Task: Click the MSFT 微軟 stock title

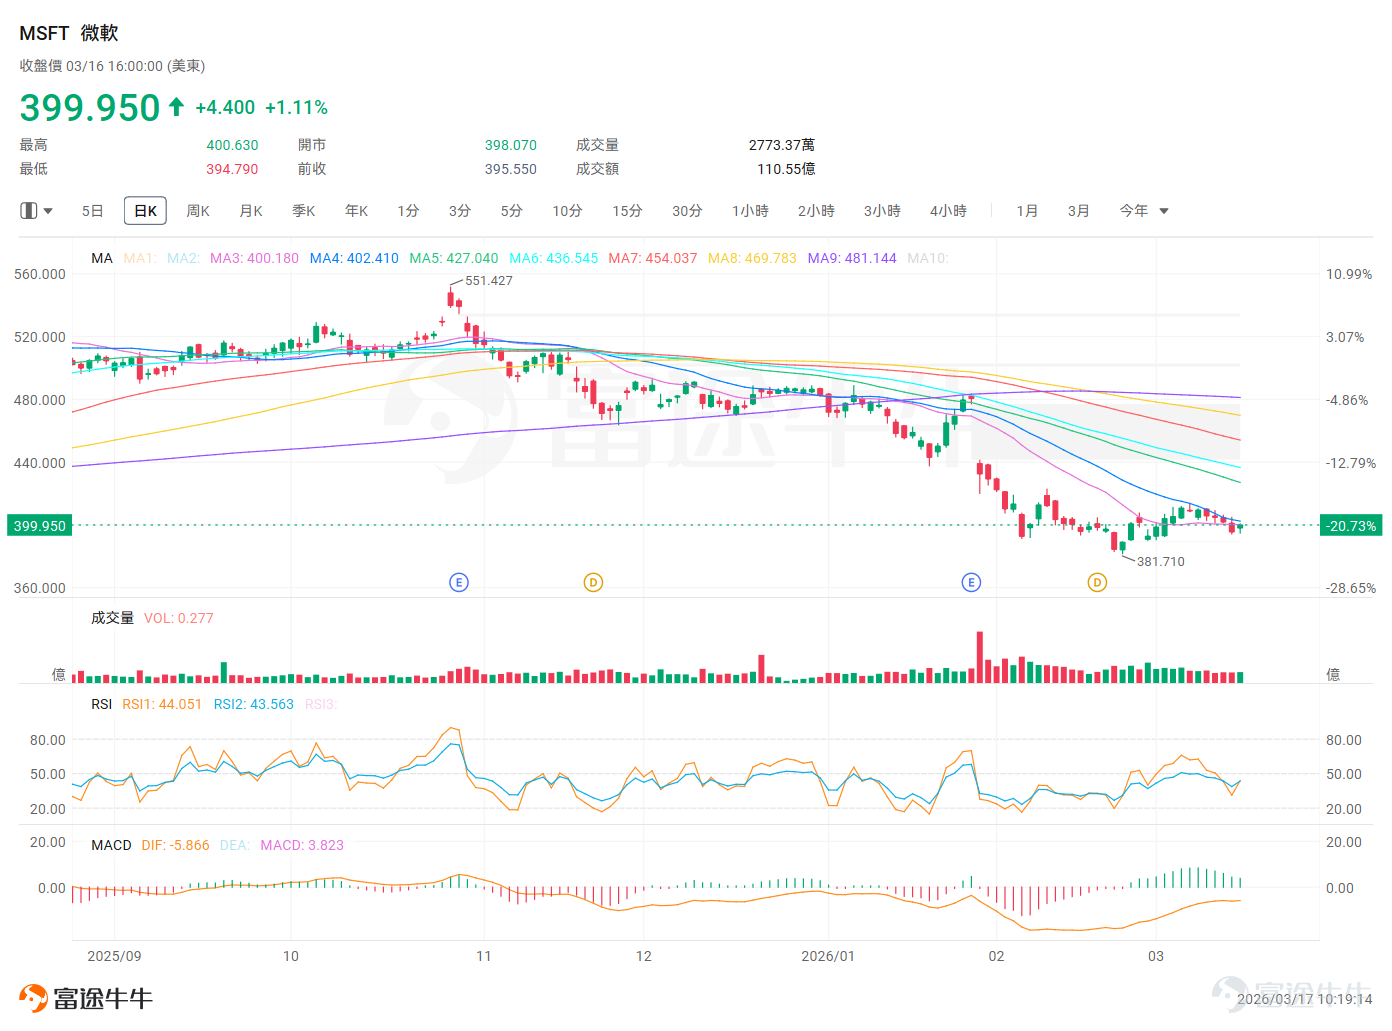Action: coord(69,33)
